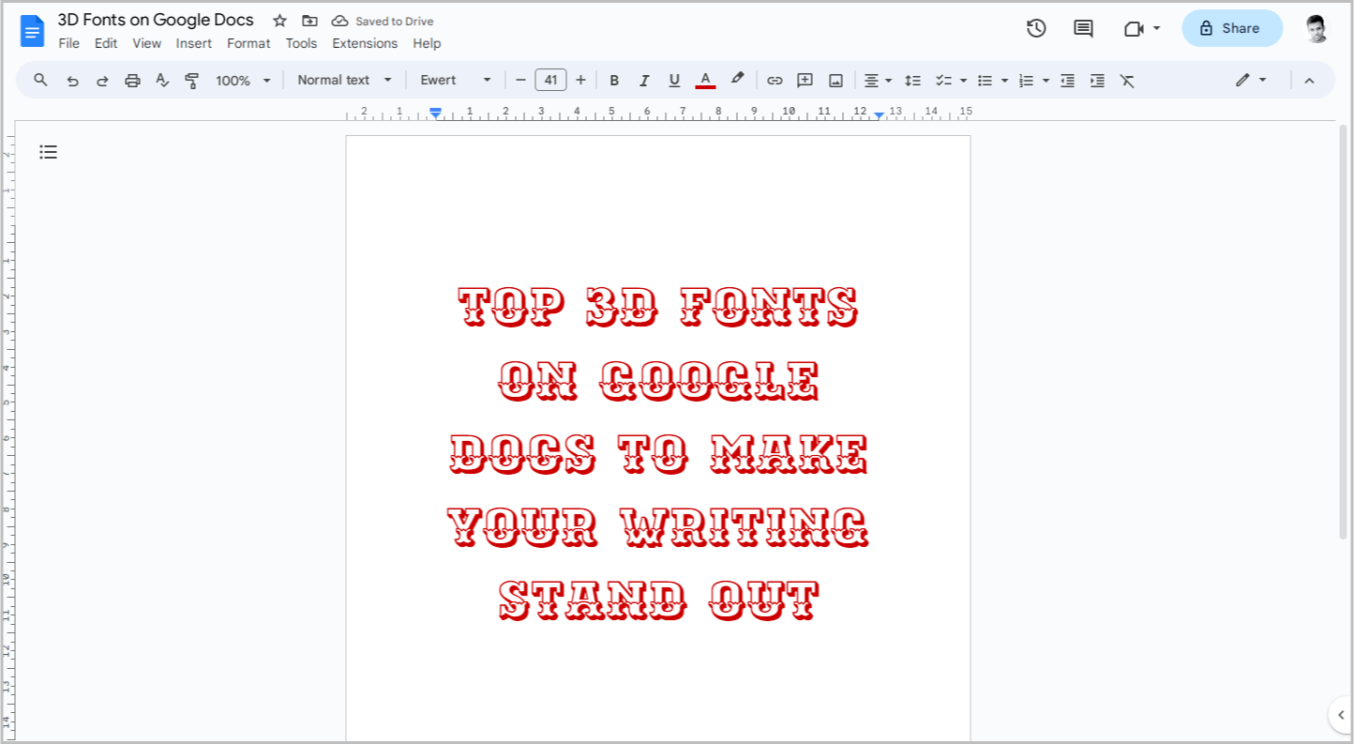Click the redo arrow

point(102,81)
